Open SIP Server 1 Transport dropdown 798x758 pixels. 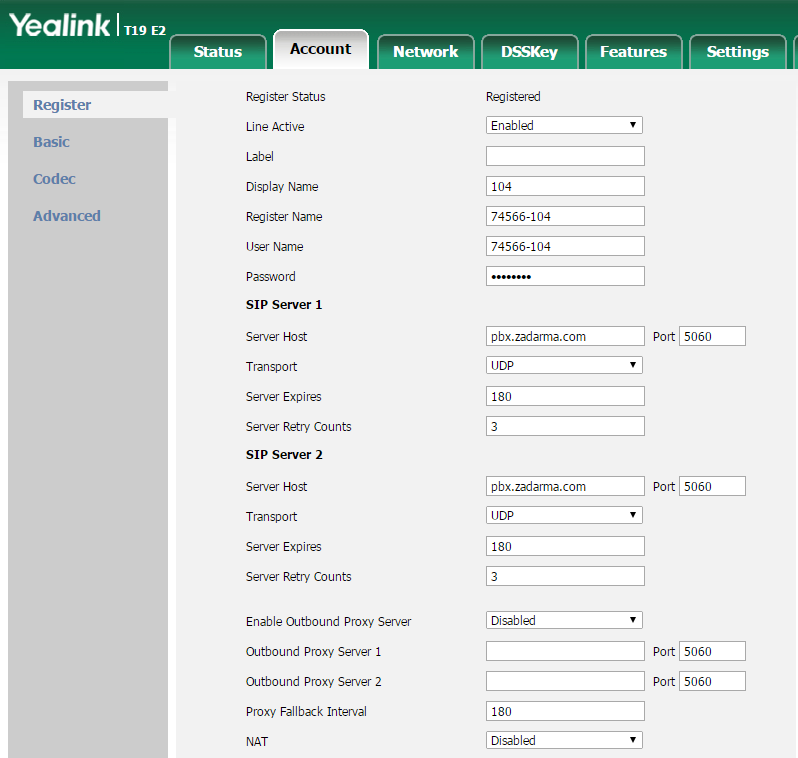[564, 366]
